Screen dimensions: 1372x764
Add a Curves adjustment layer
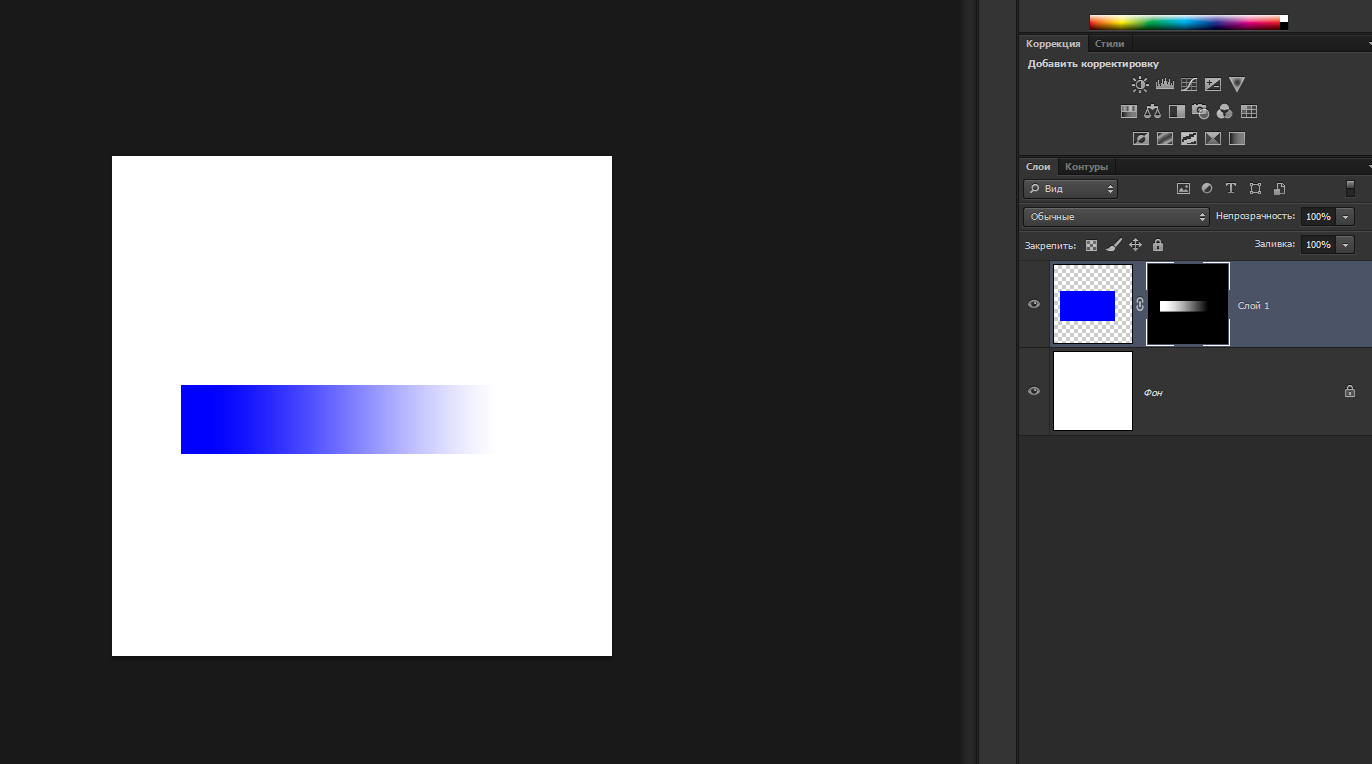click(1189, 85)
